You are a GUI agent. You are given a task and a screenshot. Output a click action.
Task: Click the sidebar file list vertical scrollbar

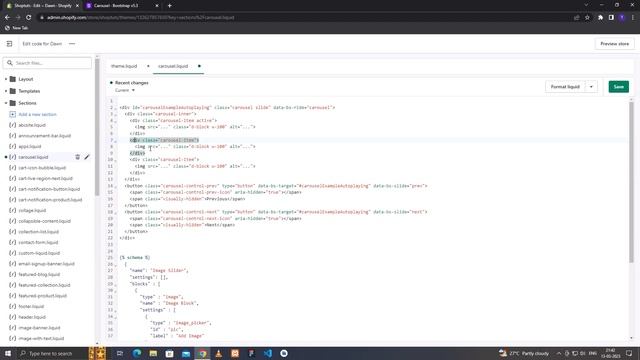[x=97, y=127]
